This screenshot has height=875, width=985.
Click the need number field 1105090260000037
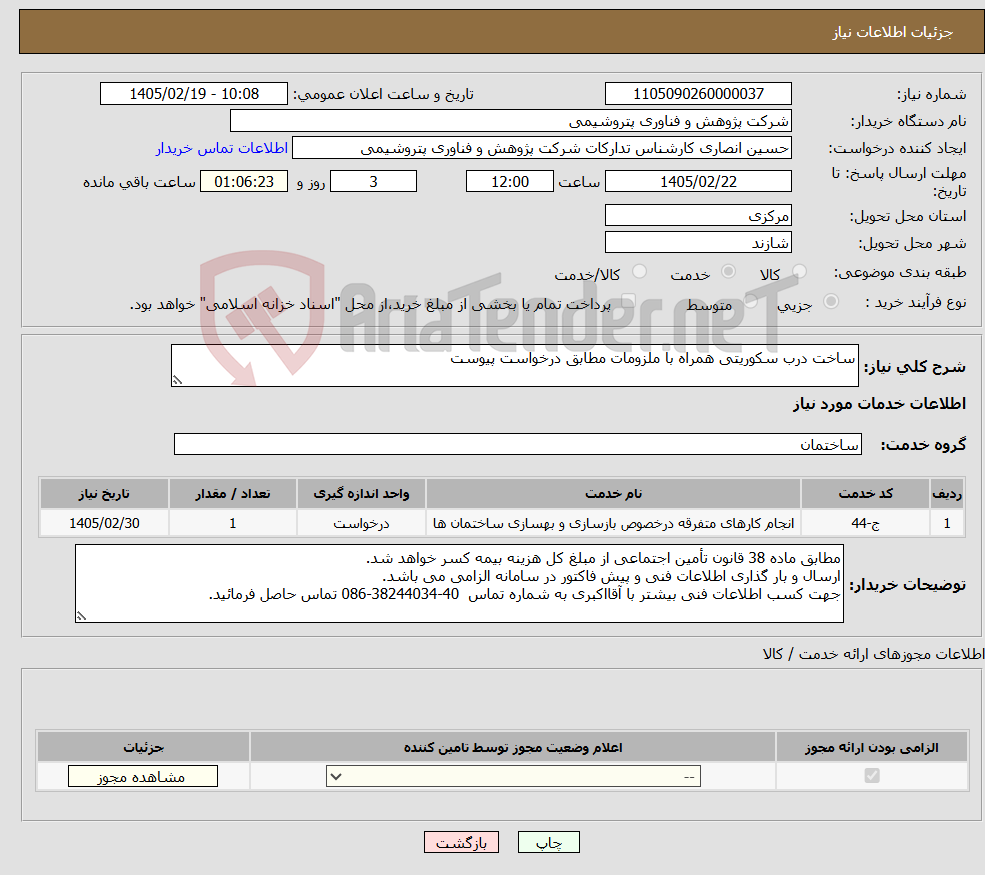pos(698,94)
